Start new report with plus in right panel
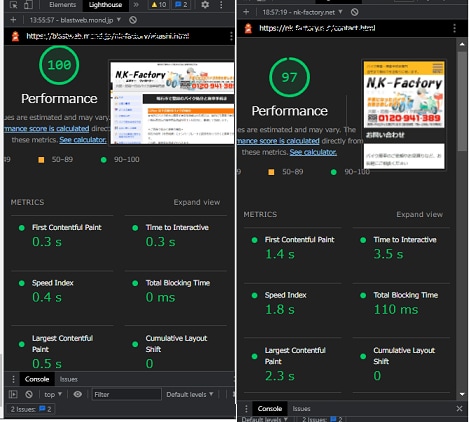Viewport: 470px width, 422px height. 246,12
